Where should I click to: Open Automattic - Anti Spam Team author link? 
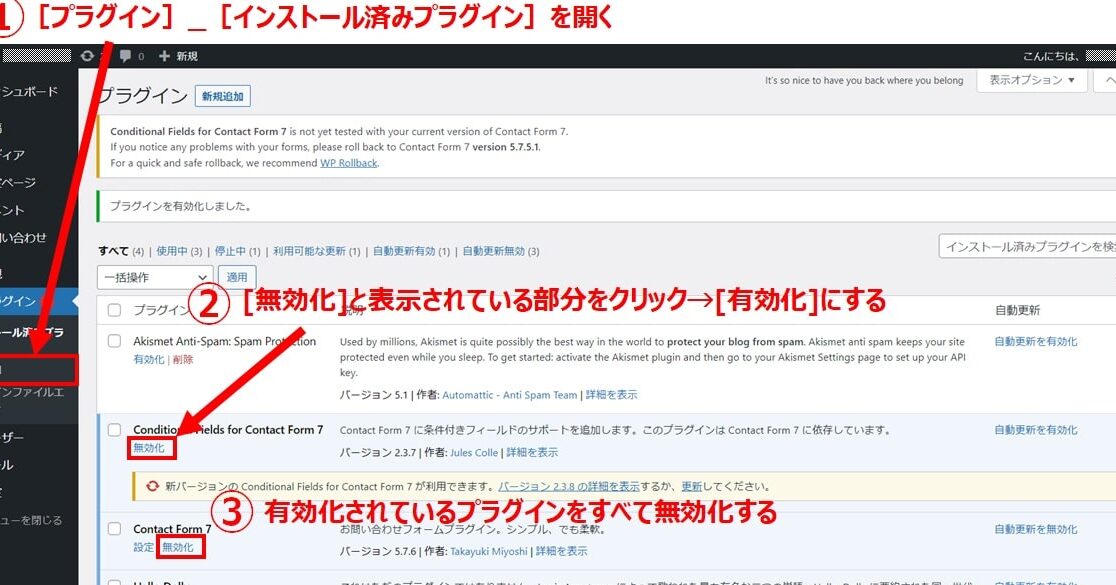point(510,394)
